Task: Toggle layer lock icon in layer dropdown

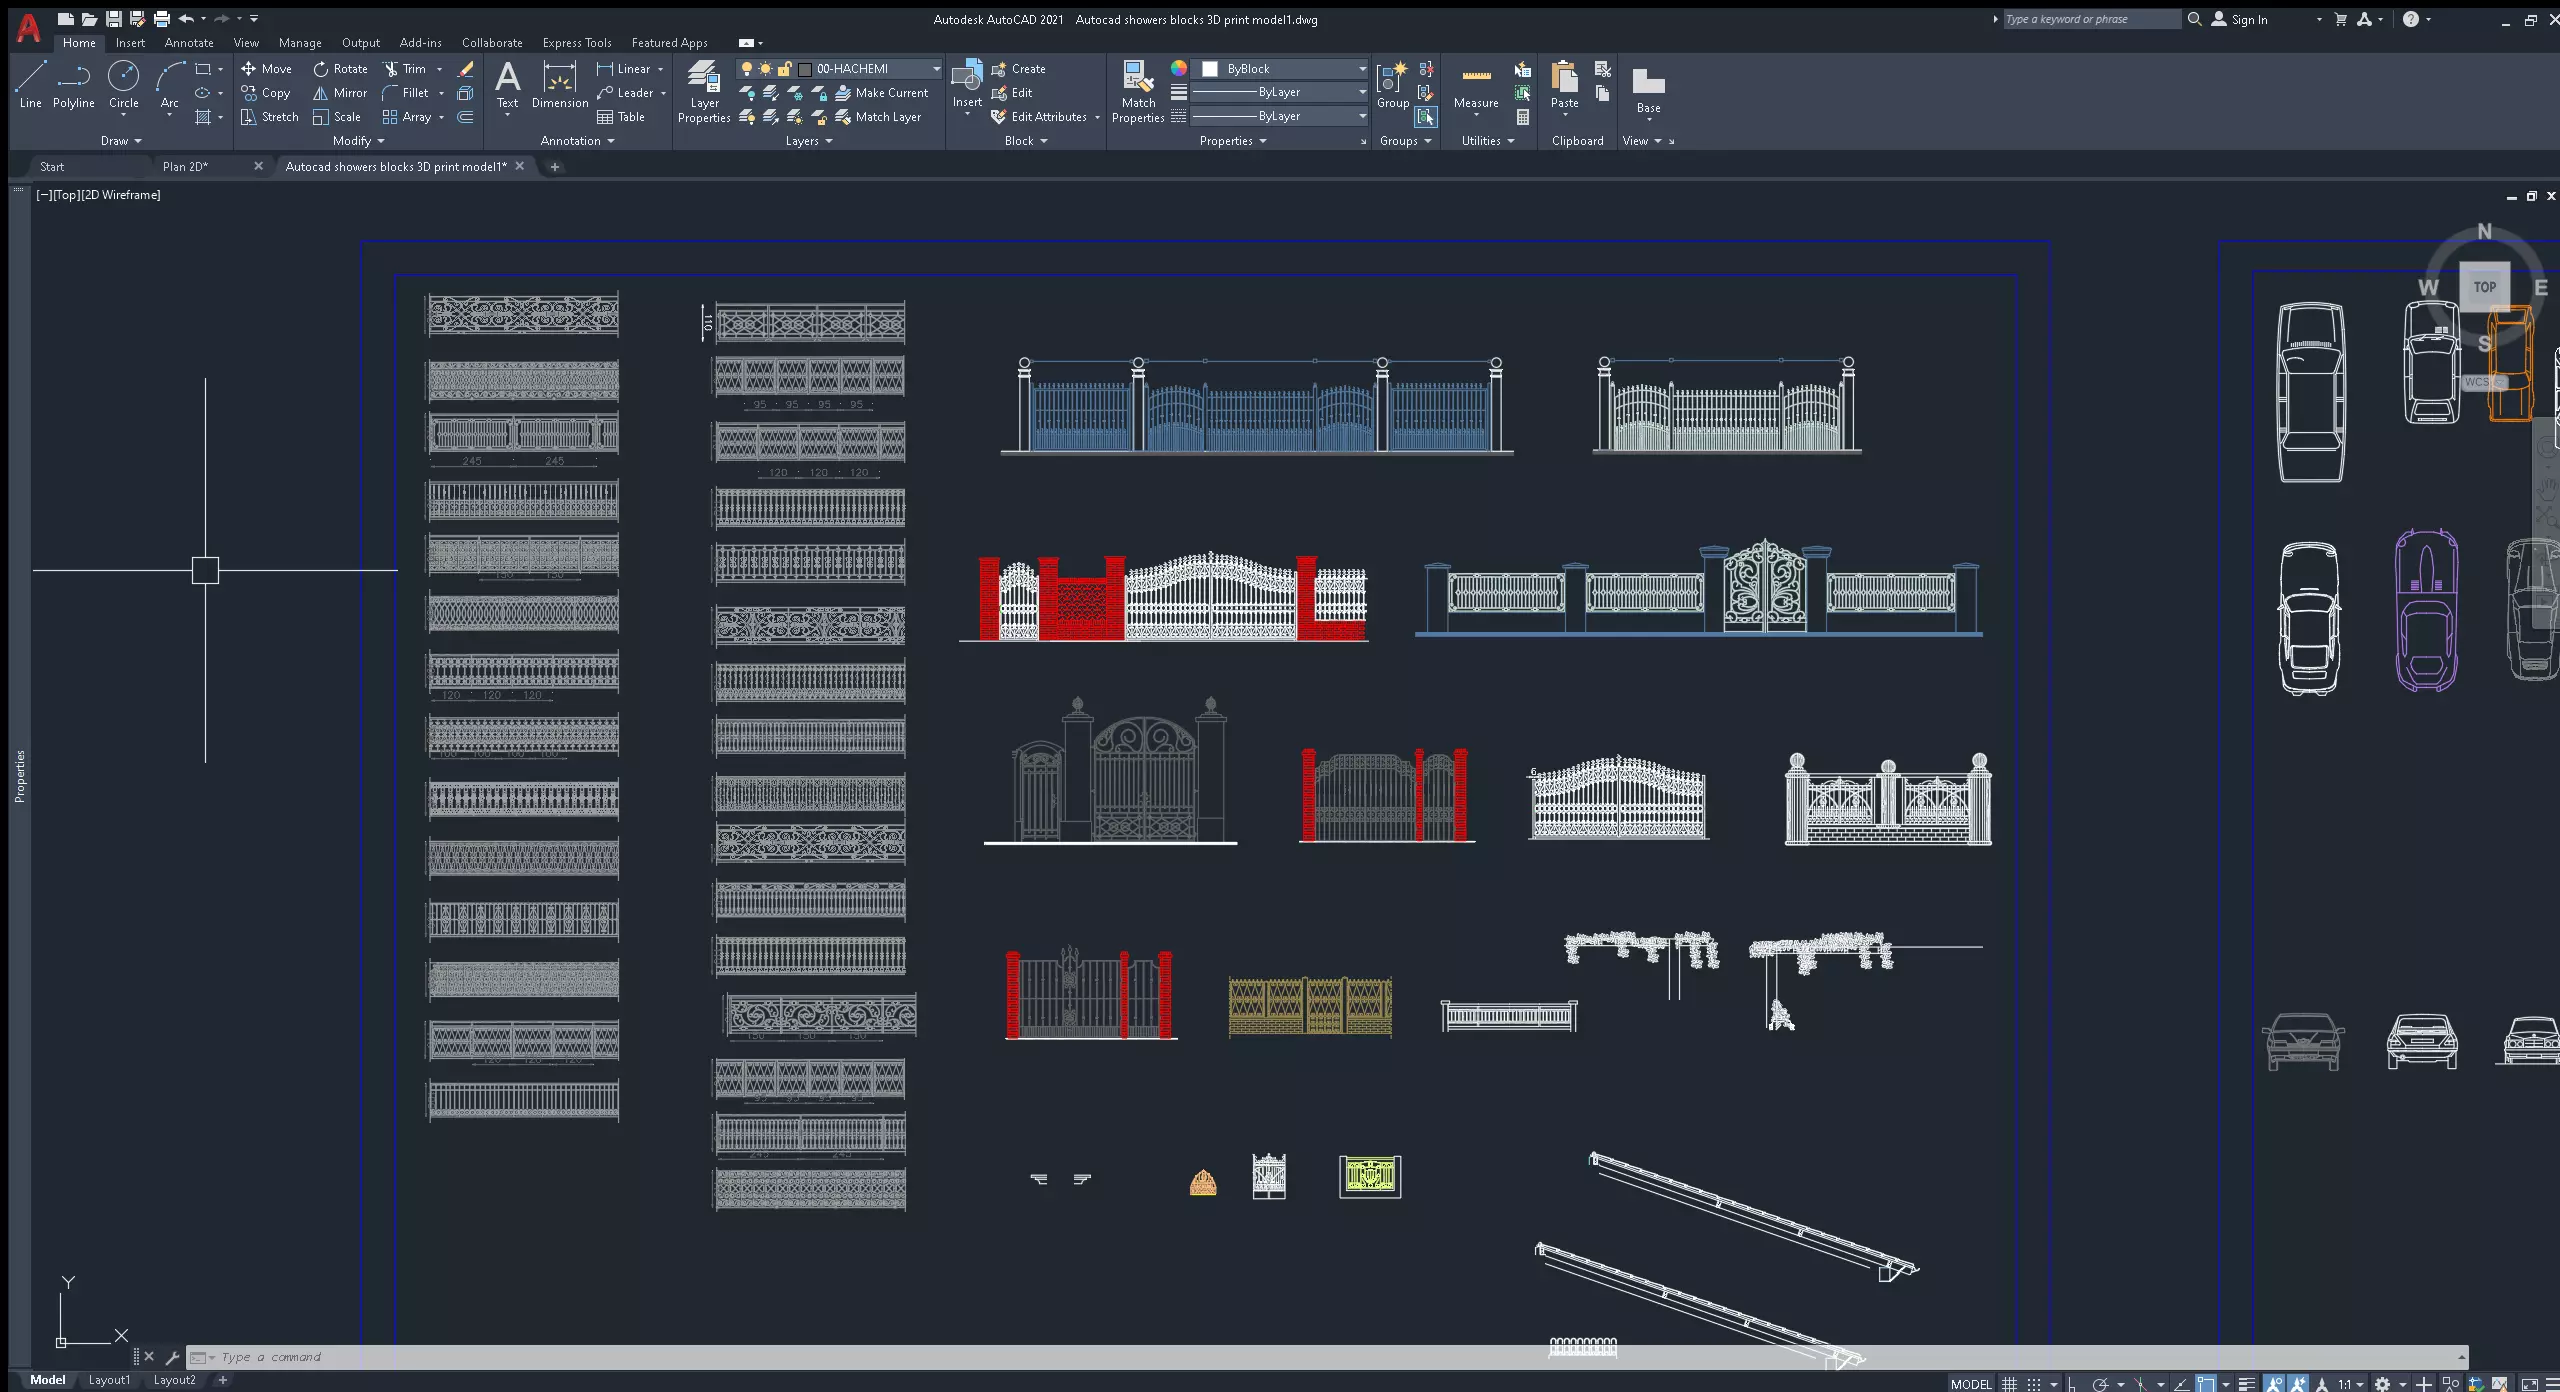Action: tap(785, 69)
